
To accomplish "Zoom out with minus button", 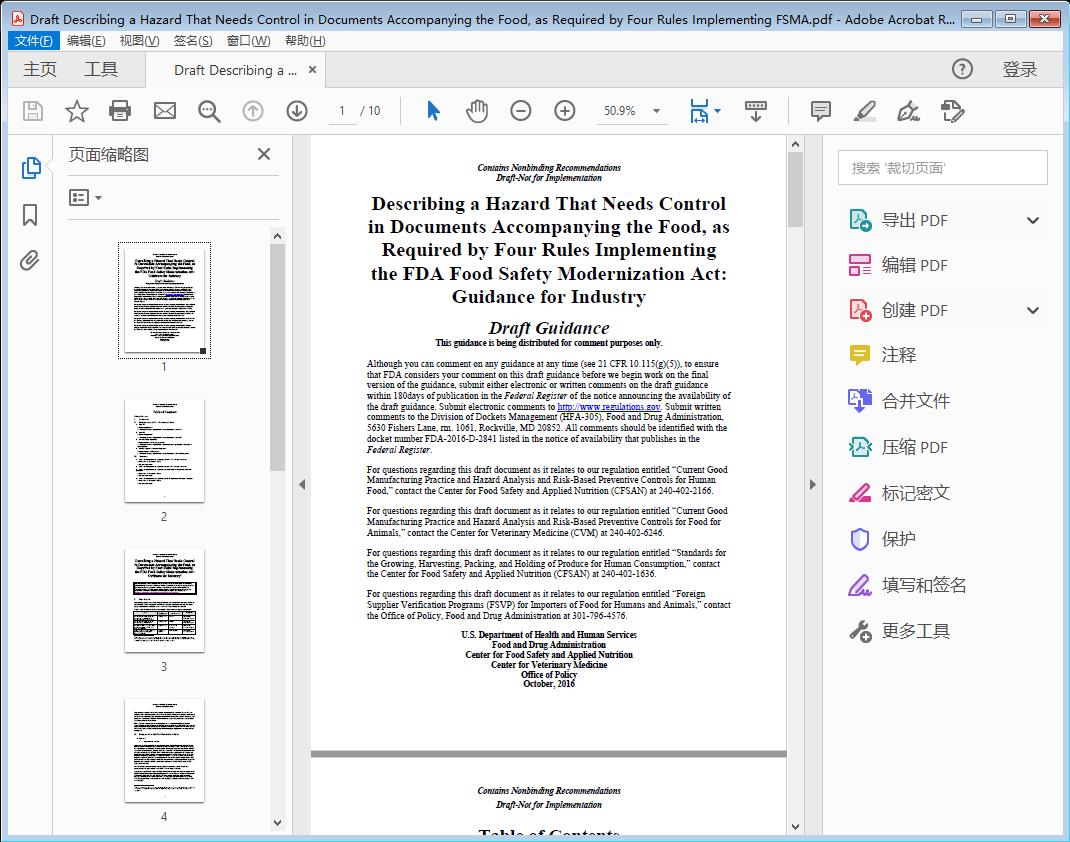I will click(521, 111).
